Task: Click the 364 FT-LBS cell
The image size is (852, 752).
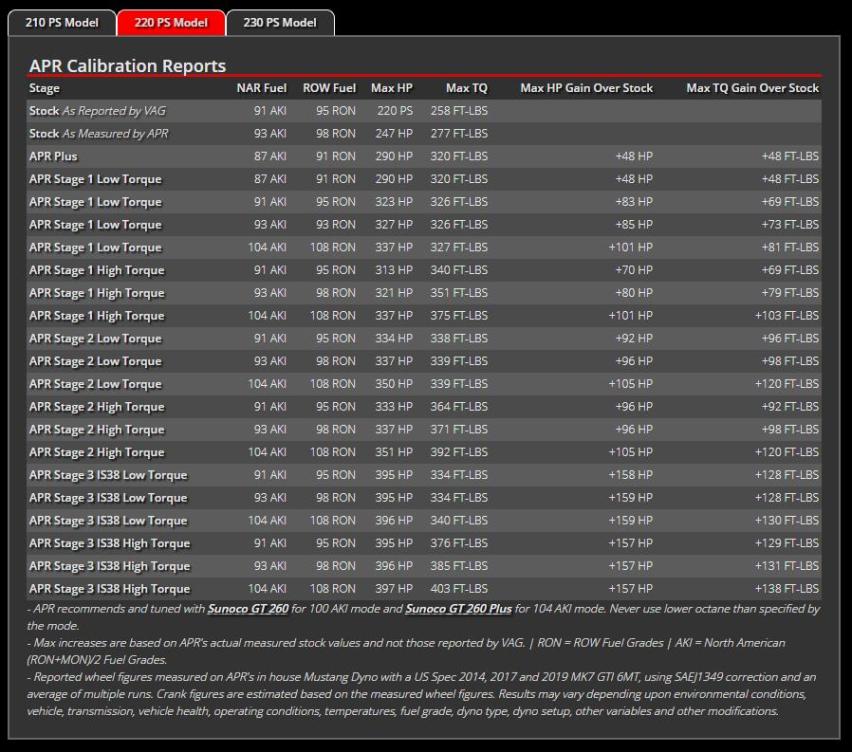Action: click(x=459, y=407)
